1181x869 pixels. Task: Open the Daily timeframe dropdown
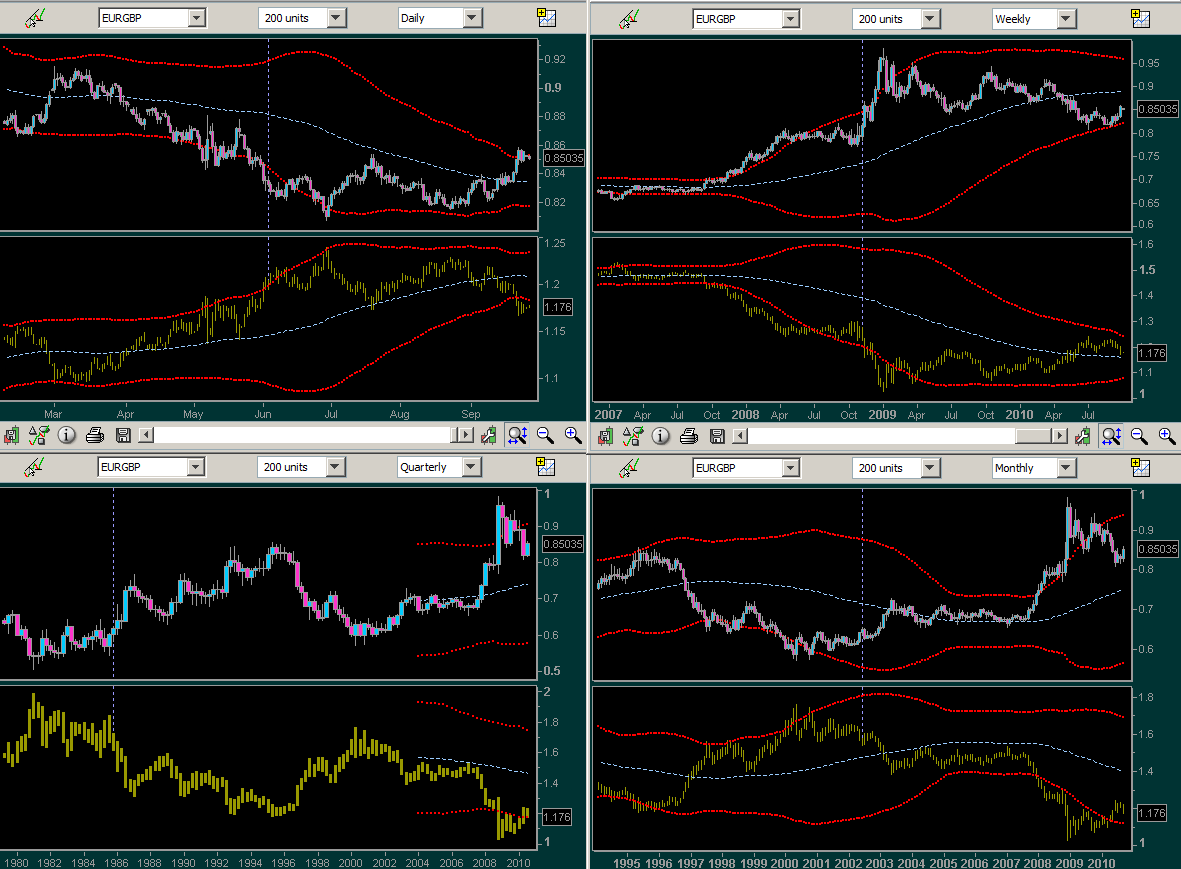pos(472,18)
